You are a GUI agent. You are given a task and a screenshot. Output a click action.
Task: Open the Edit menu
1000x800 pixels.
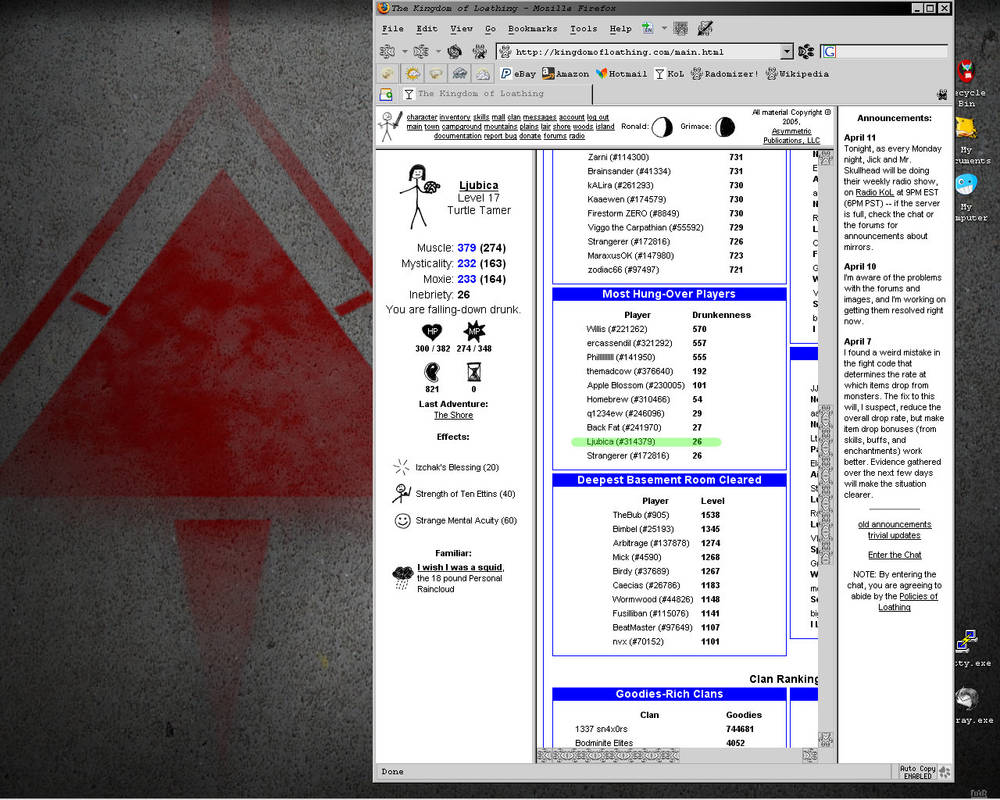427,29
